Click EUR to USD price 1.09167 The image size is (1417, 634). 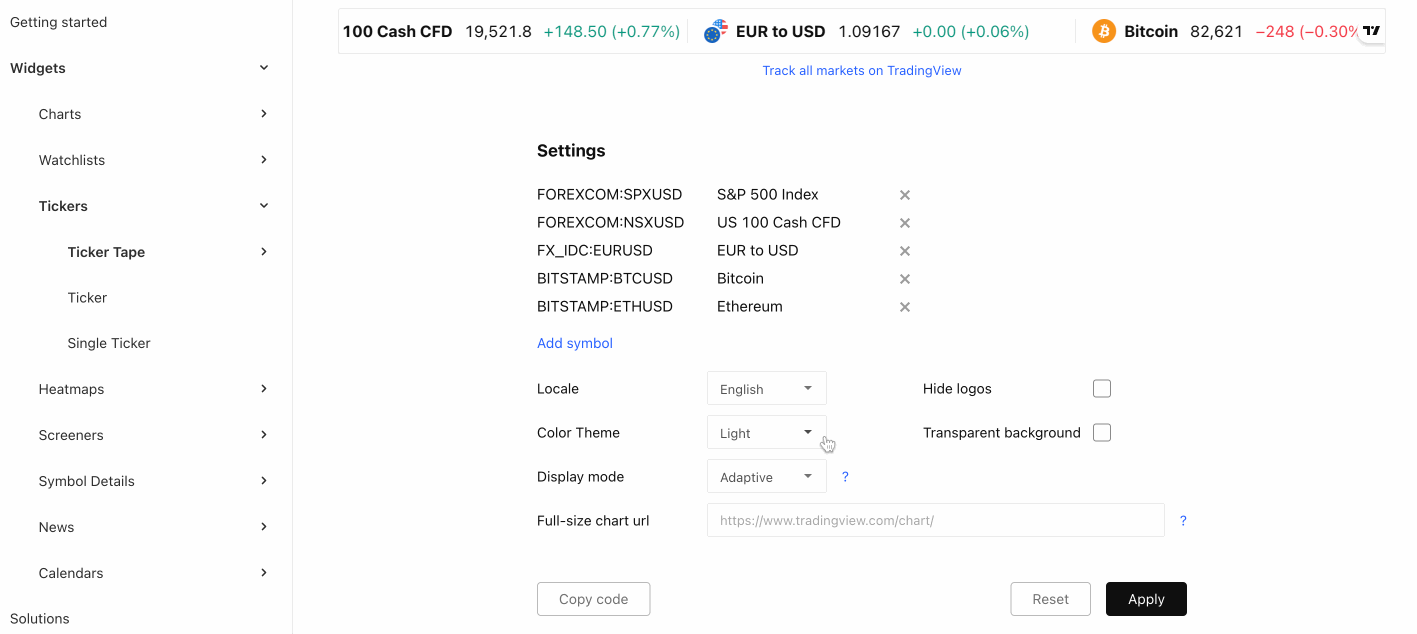[870, 32]
